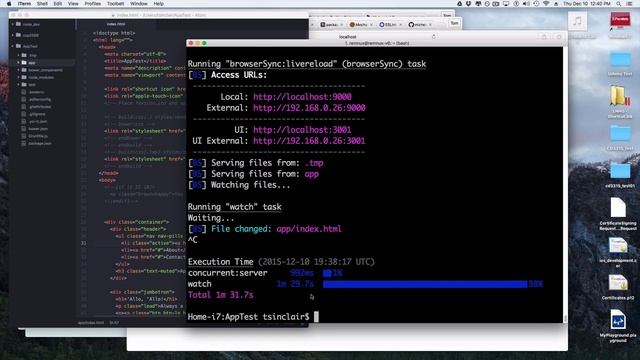
Task: Select the .bowerrc file in Atom tree
Action: pos(36,92)
